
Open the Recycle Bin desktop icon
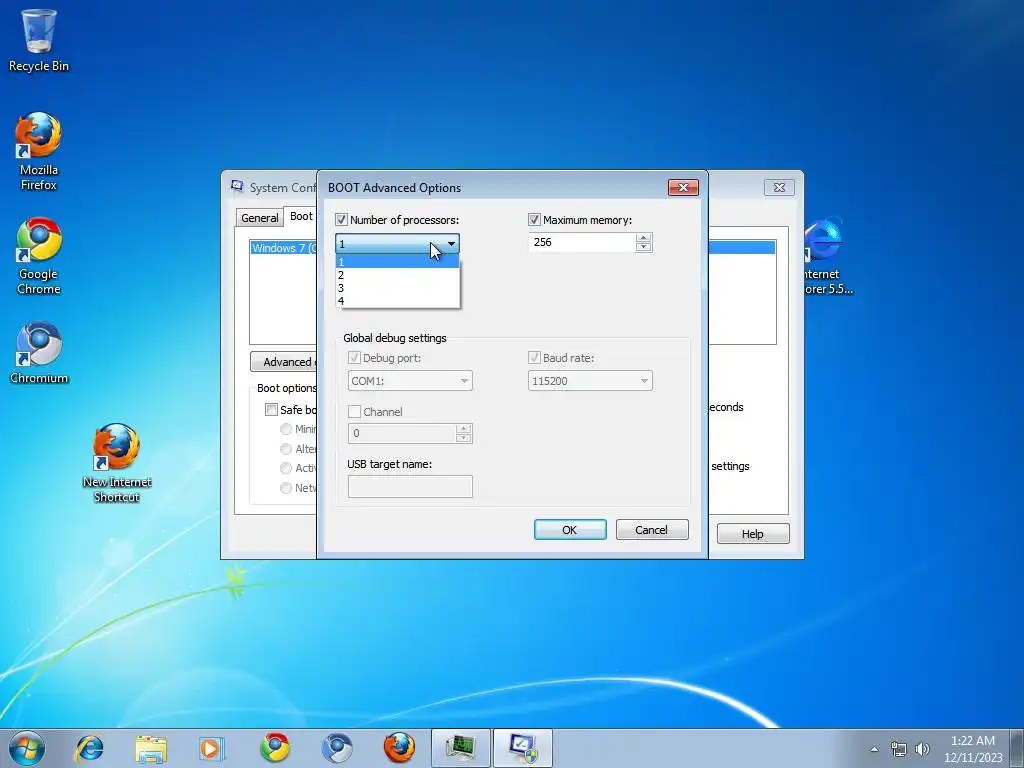coord(39,40)
